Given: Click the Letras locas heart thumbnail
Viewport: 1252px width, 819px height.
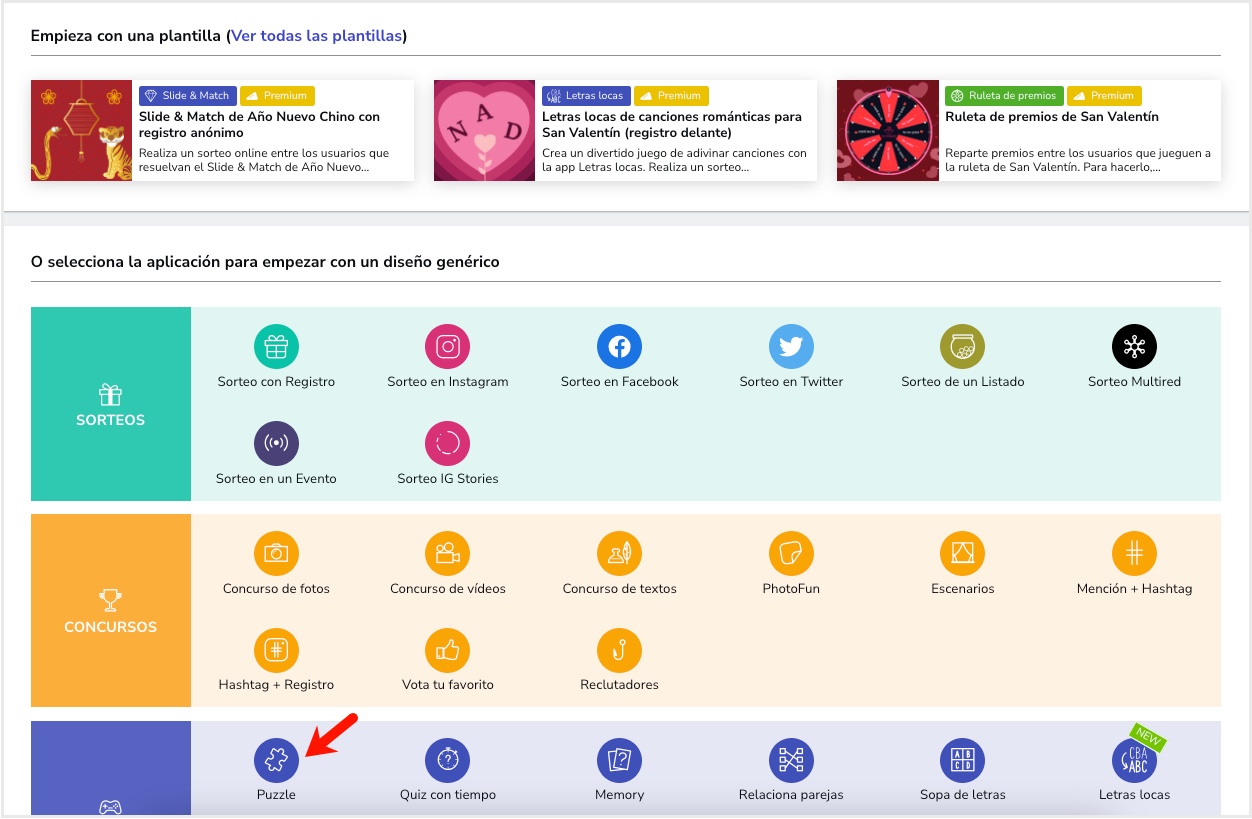Looking at the screenshot, I should pyautogui.click(x=484, y=131).
